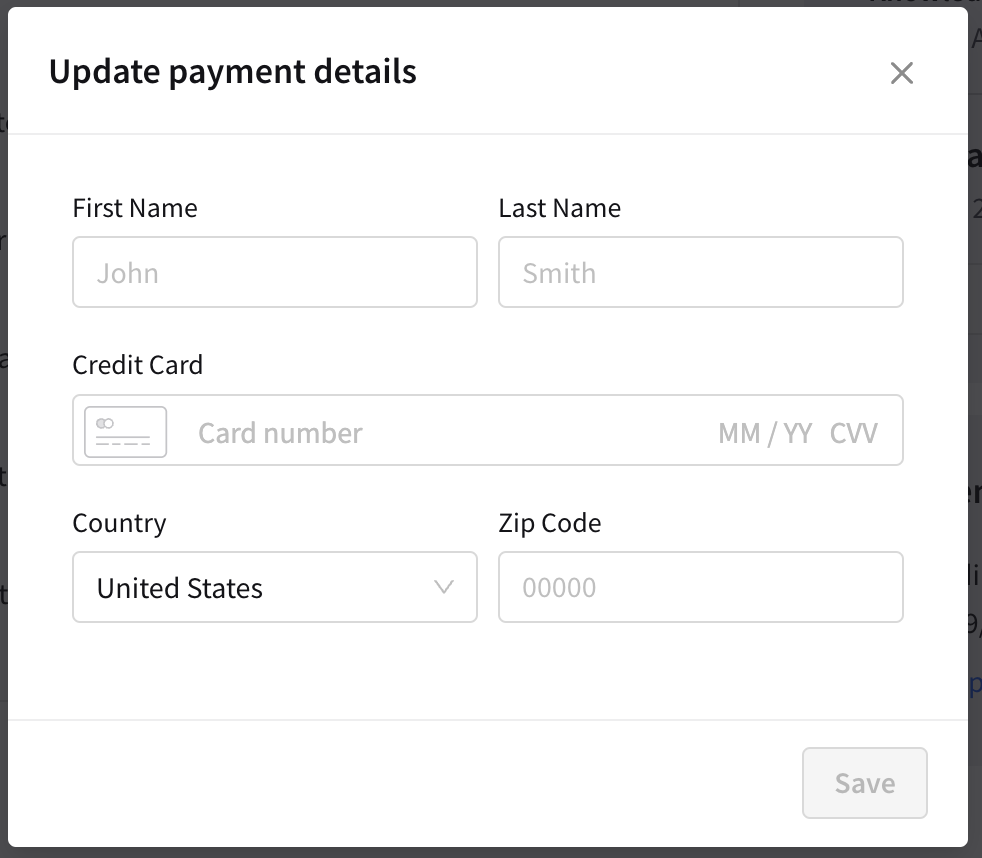Click the Country label text
This screenshot has width=982, height=858.
click(x=120, y=524)
